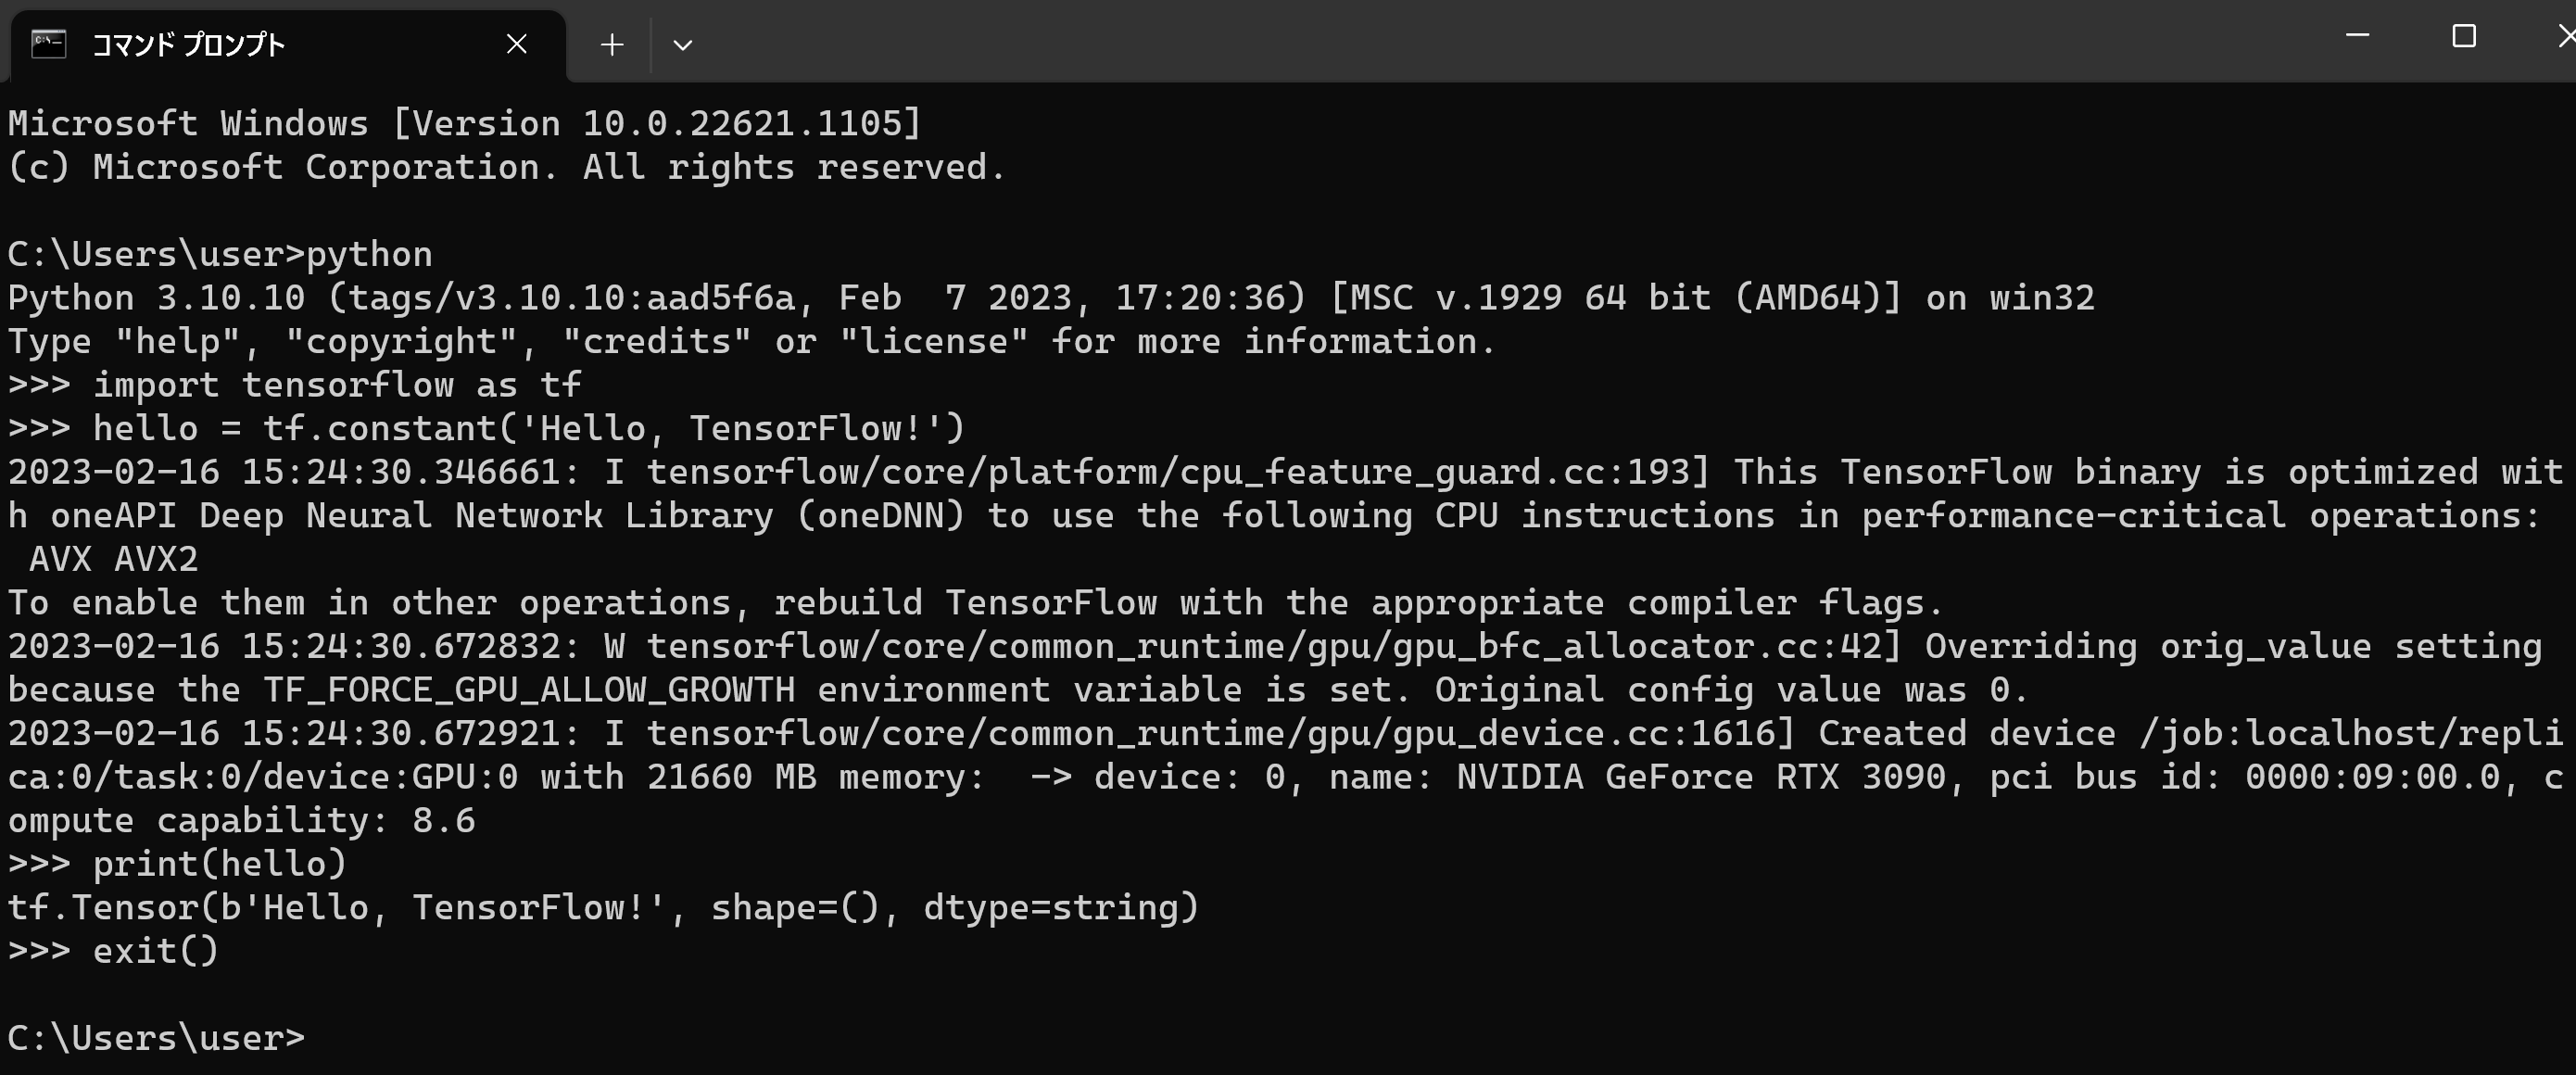Click the 'AVX AVX2' instruction line
Viewport: 2576px width, 1075px height.
click(x=114, y=559)
